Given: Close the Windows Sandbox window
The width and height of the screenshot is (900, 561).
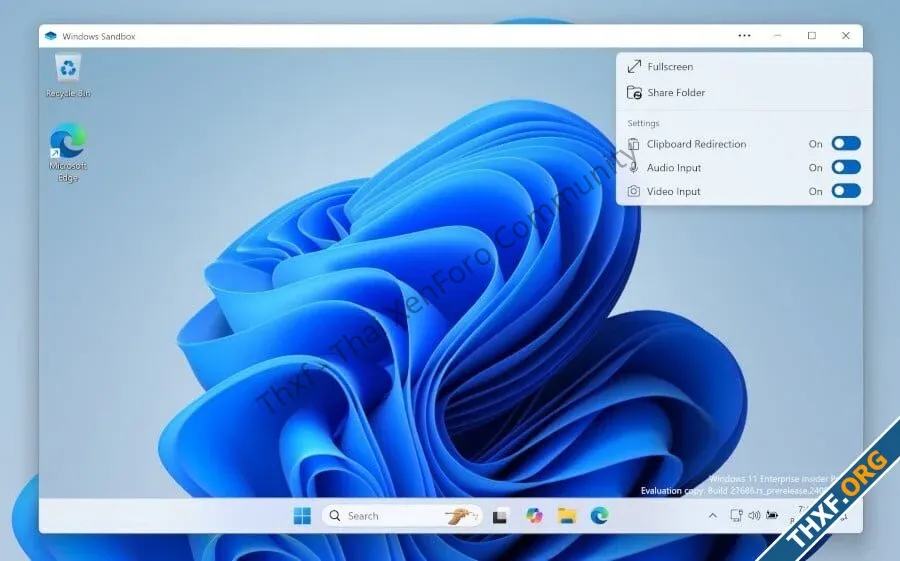Looking at the screenshot, I should 845,36.
